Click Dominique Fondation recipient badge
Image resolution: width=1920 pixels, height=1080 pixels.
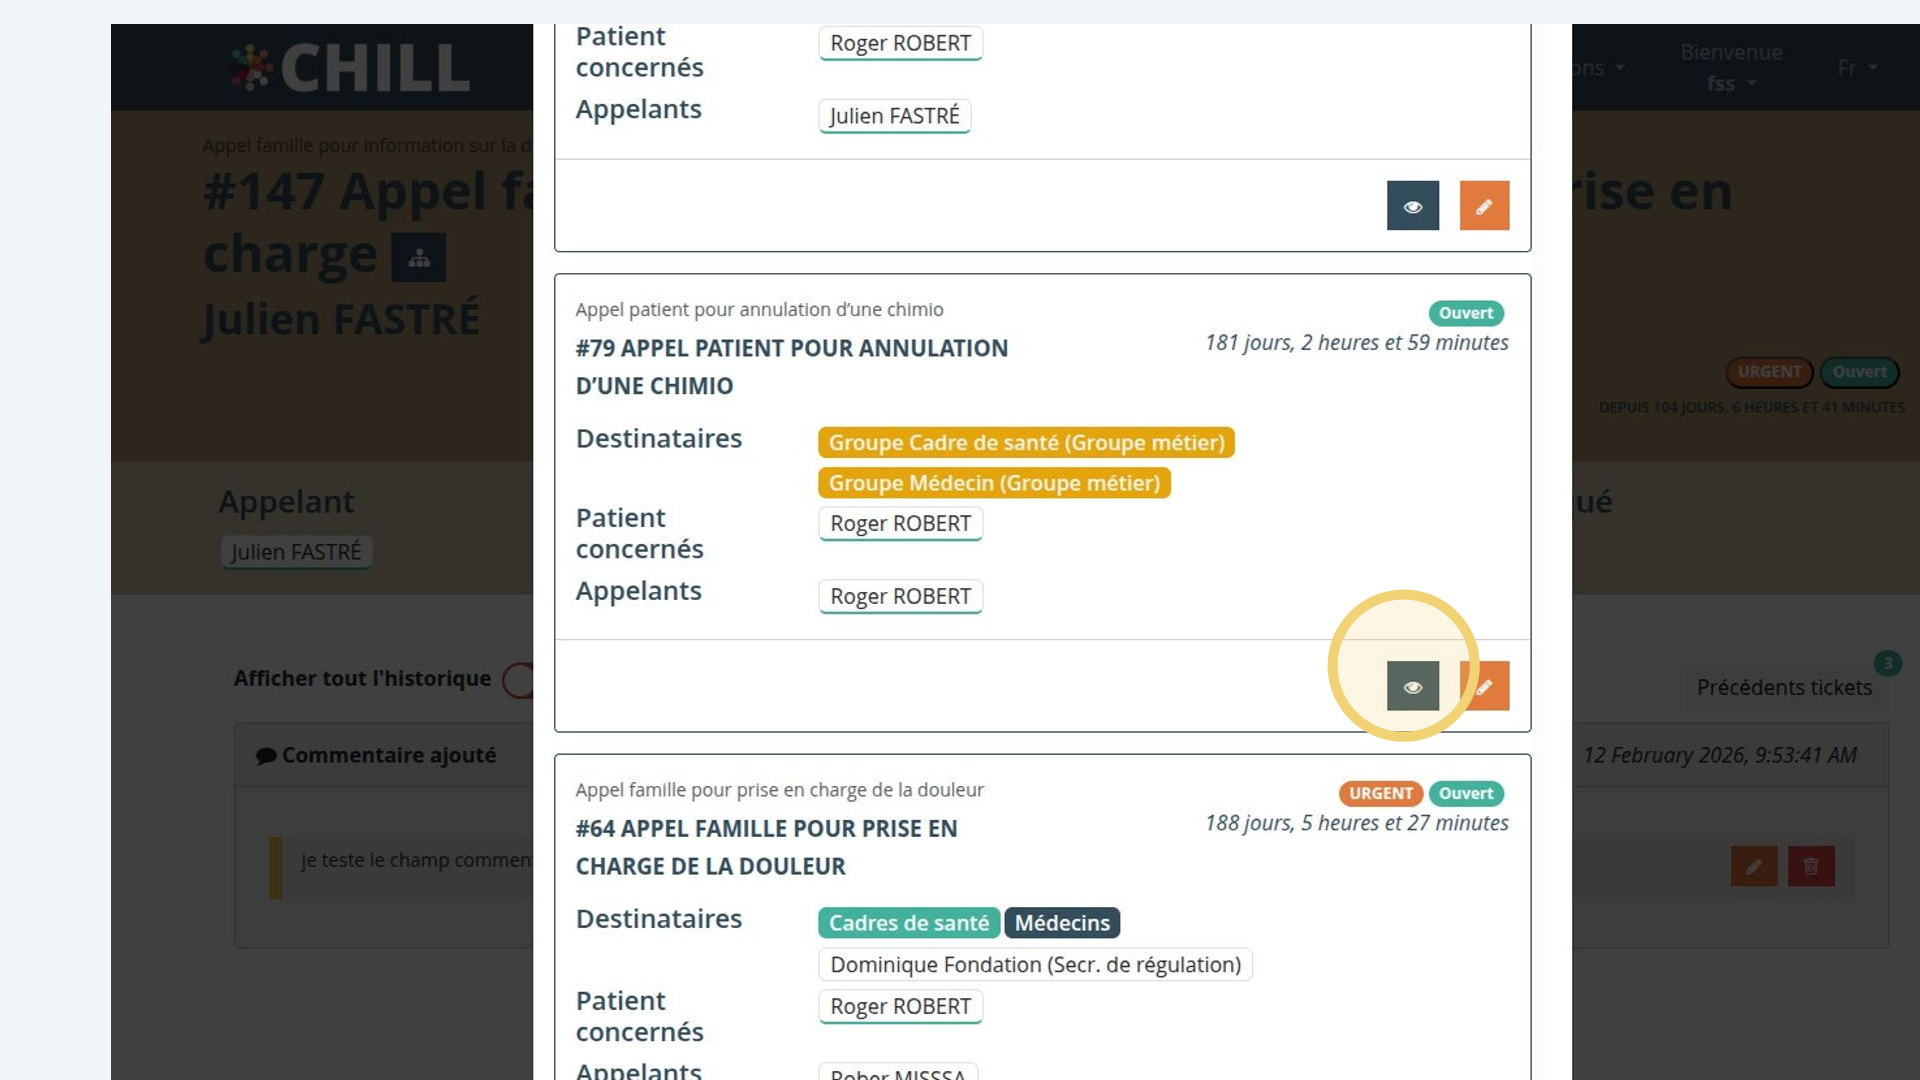coord(1035,965)
